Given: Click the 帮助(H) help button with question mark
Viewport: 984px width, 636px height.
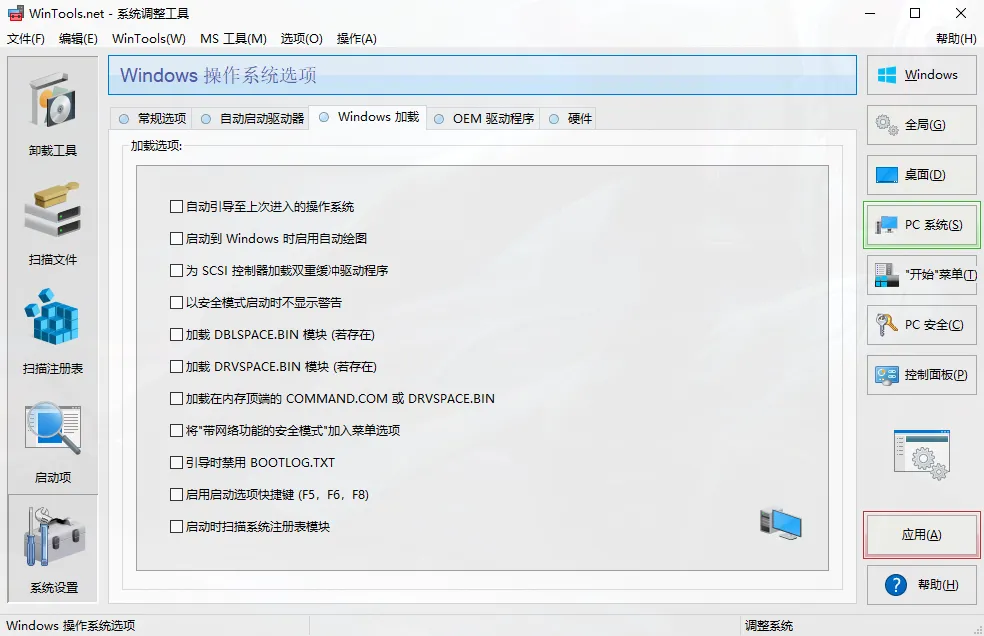Looking at the screenshot, I should pos(921,585).
